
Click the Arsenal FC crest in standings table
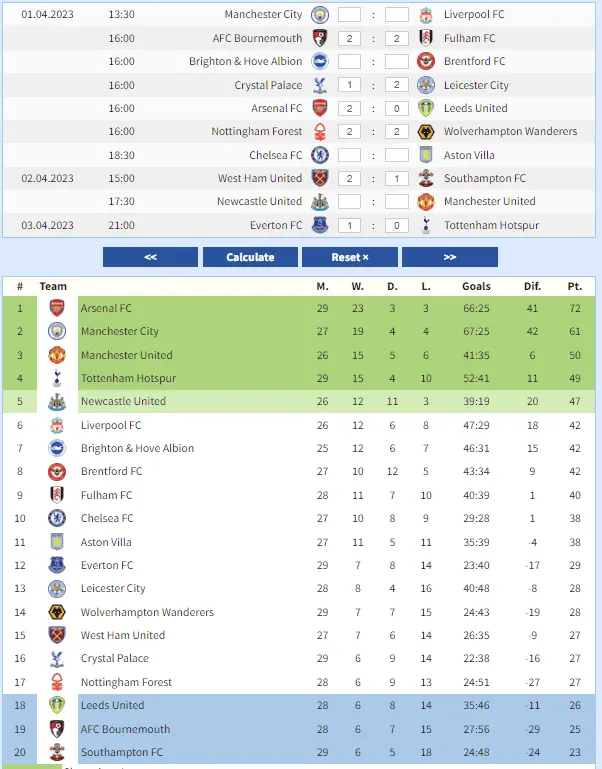[x=57, y=308]
